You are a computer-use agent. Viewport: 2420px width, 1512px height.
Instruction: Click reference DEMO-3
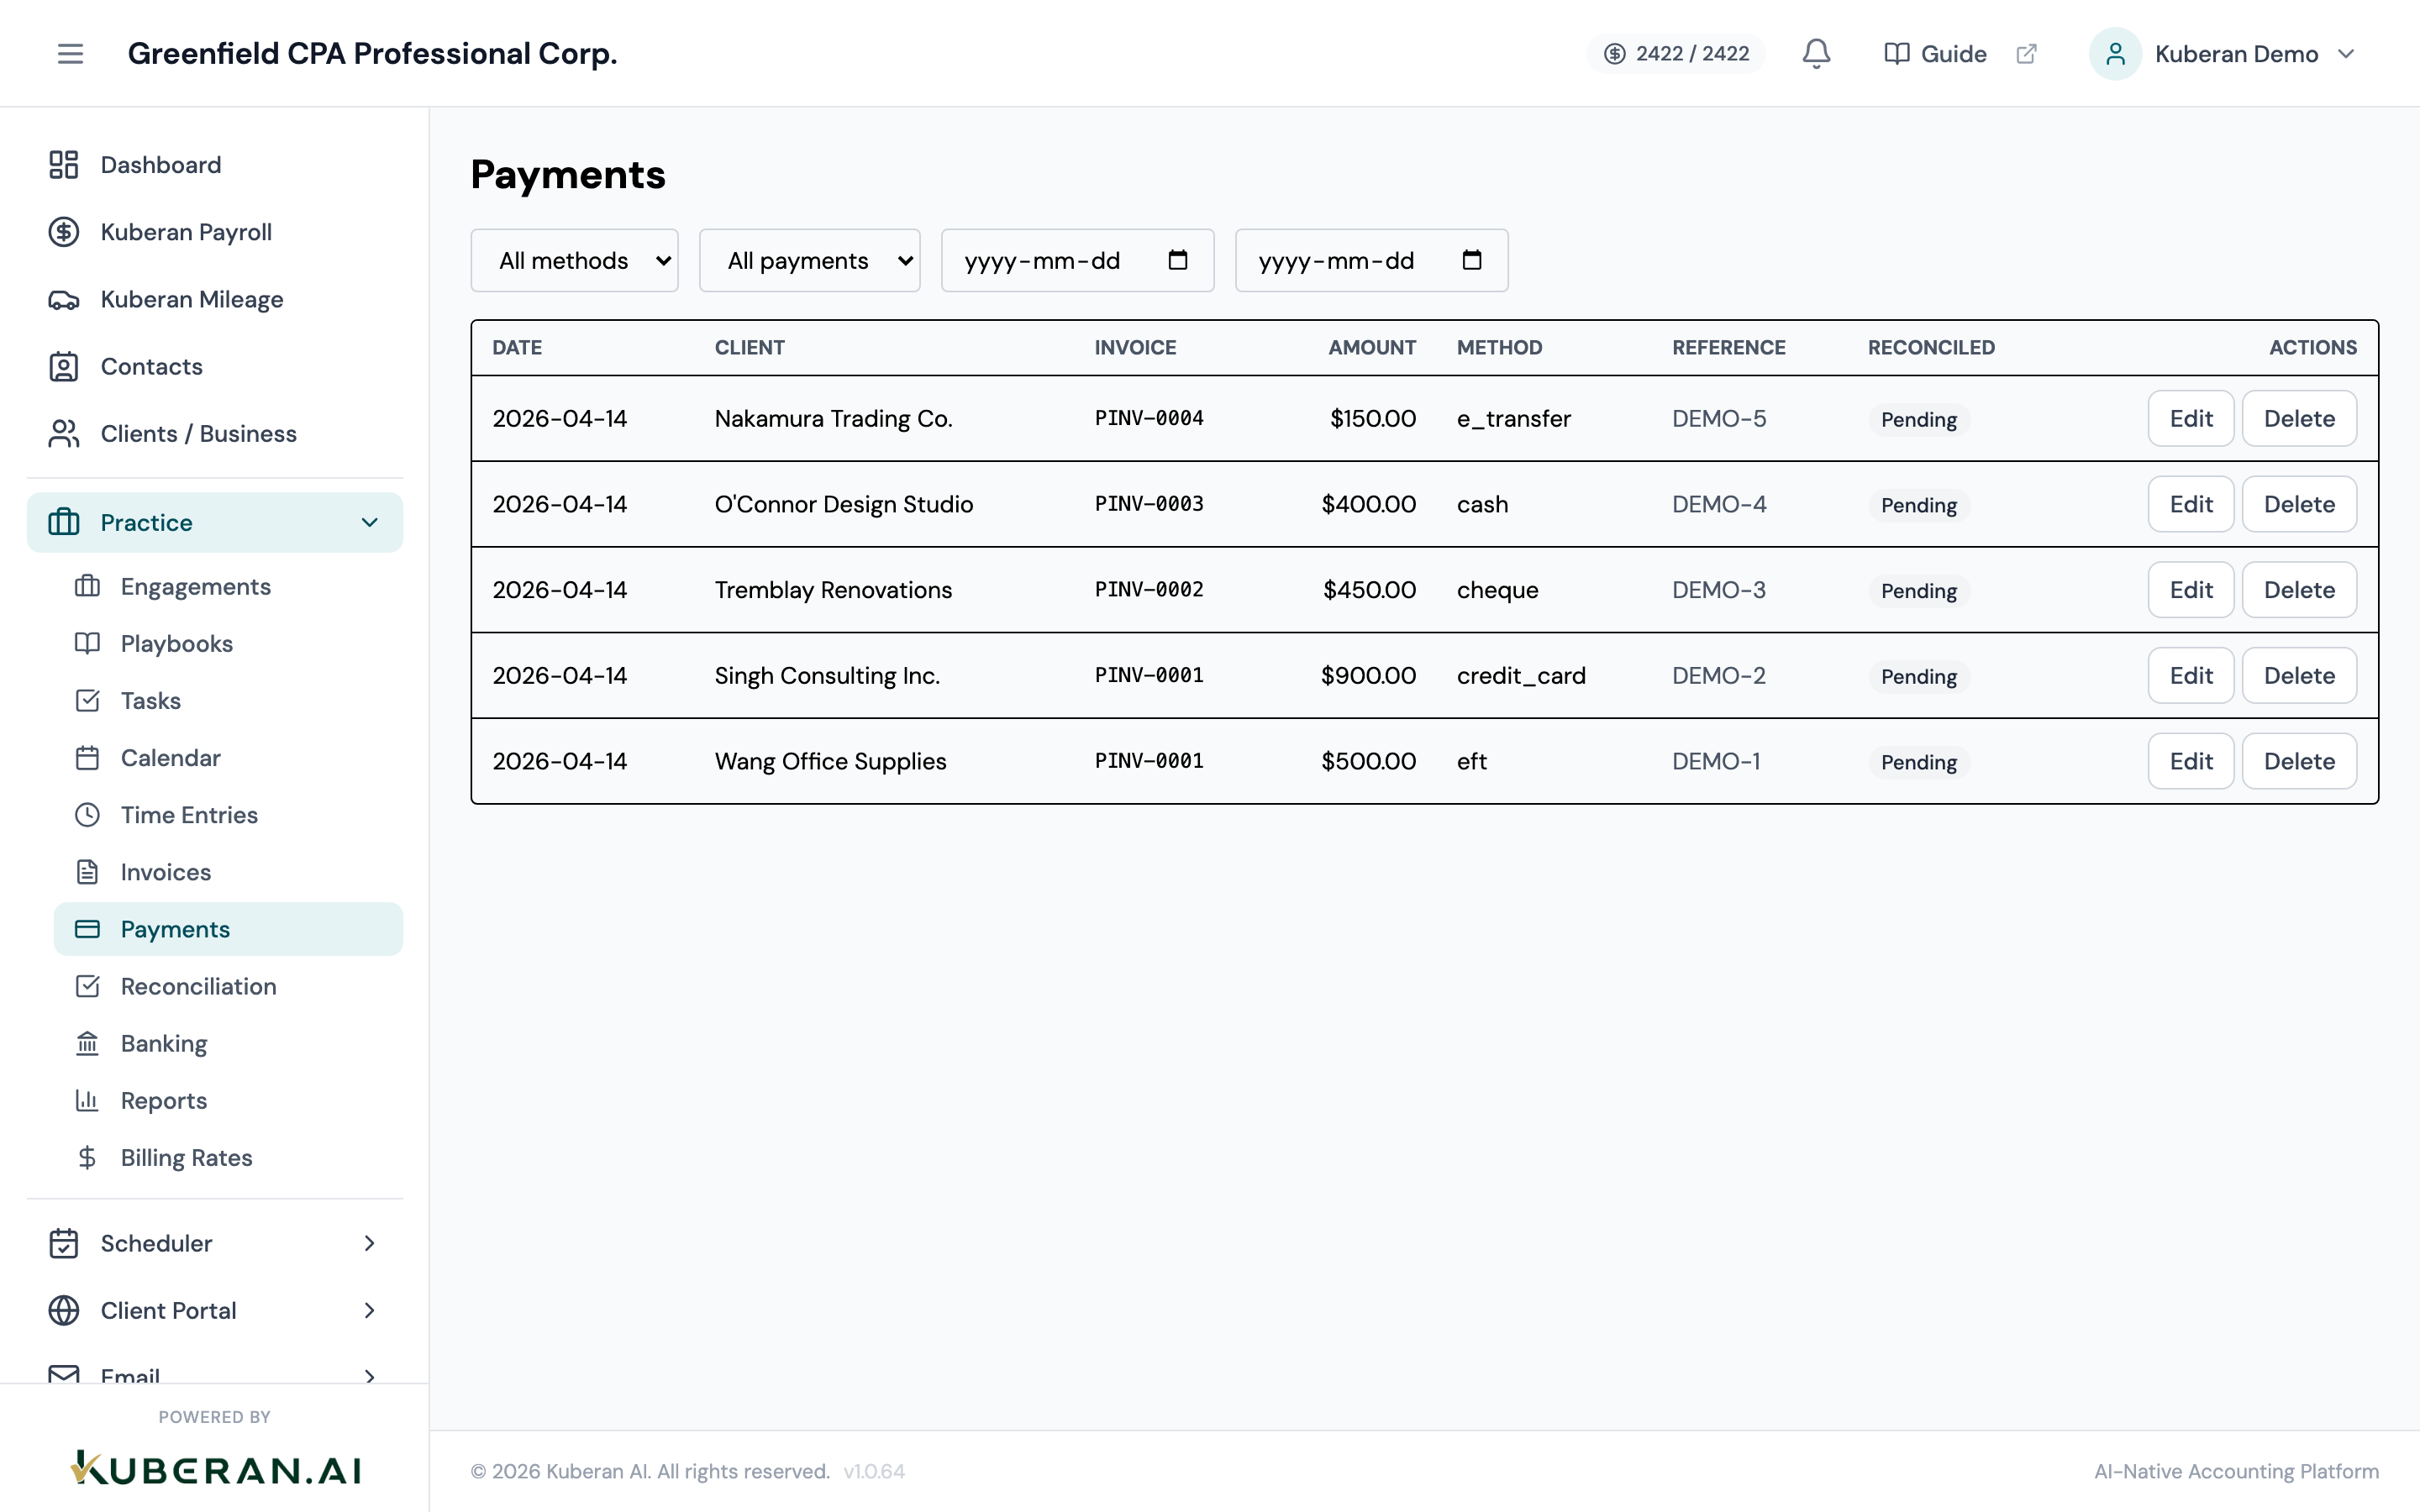(1718, 590)
